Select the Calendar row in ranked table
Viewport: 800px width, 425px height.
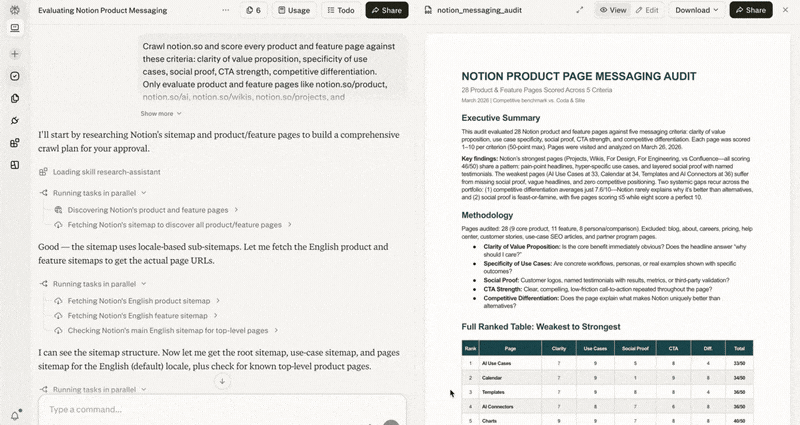coord(607,378)
